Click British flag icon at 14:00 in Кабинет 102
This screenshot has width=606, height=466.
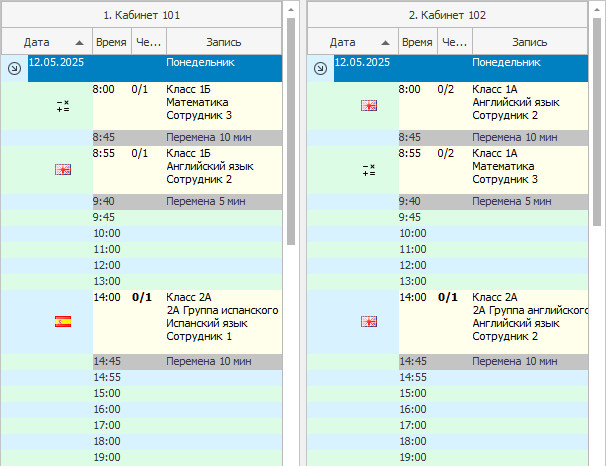click(x=369, y=322)
